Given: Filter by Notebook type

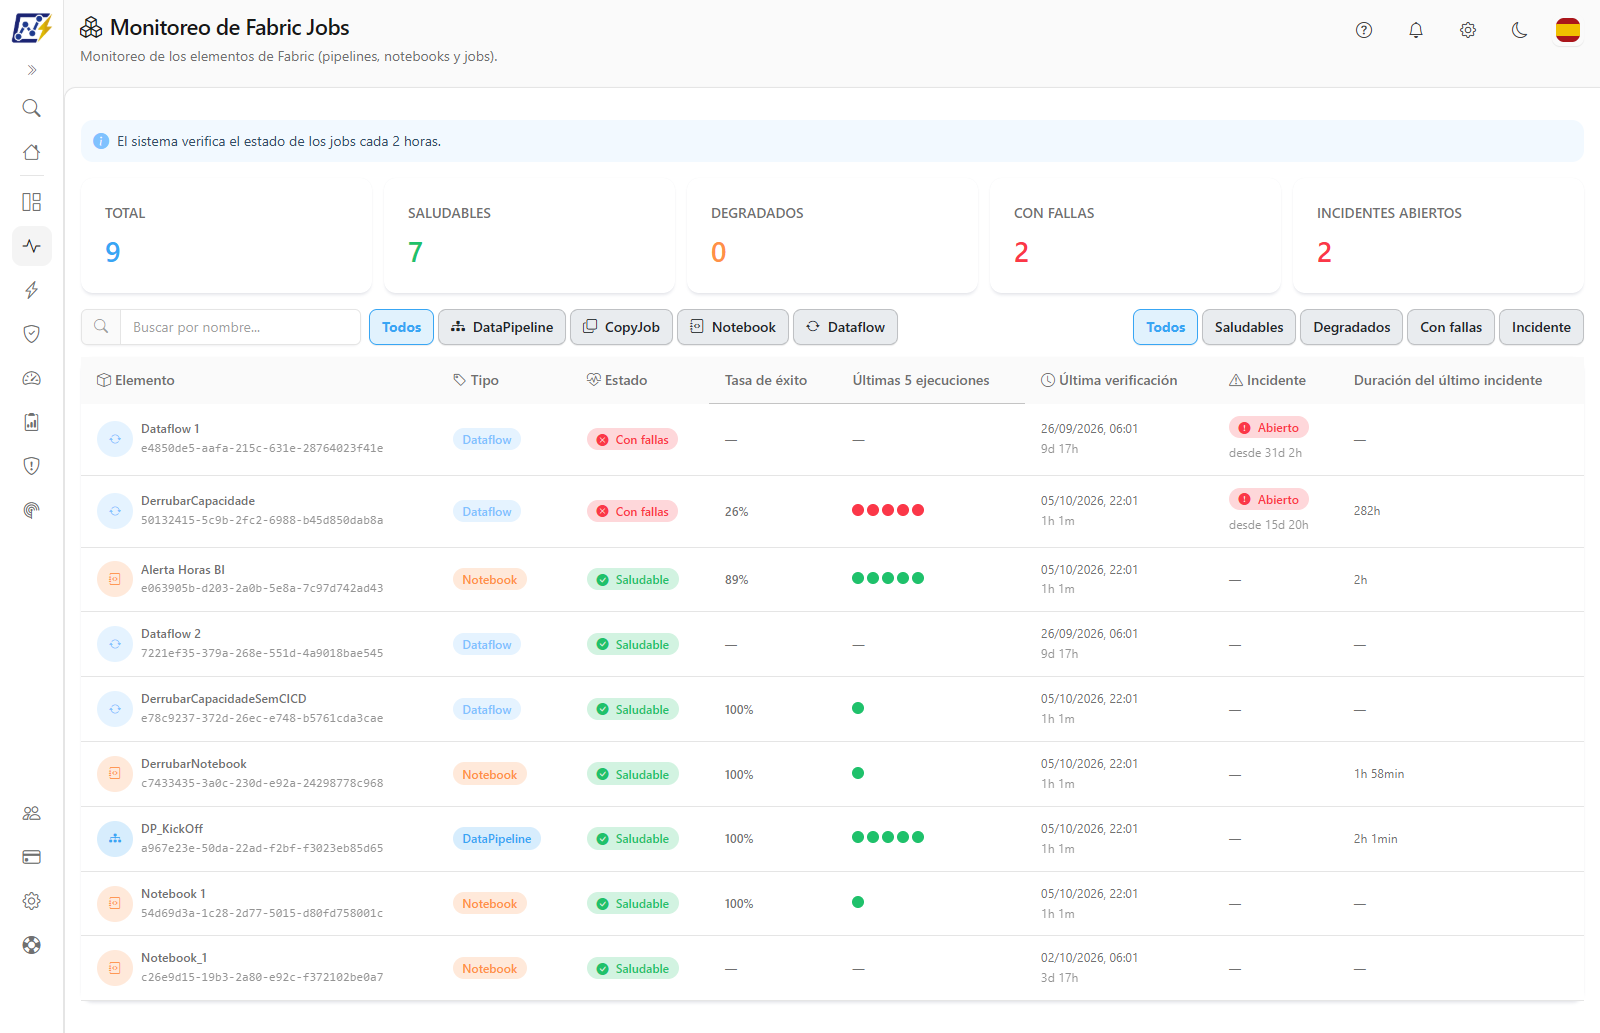Looking at the screenshot, I should (733, 327).
